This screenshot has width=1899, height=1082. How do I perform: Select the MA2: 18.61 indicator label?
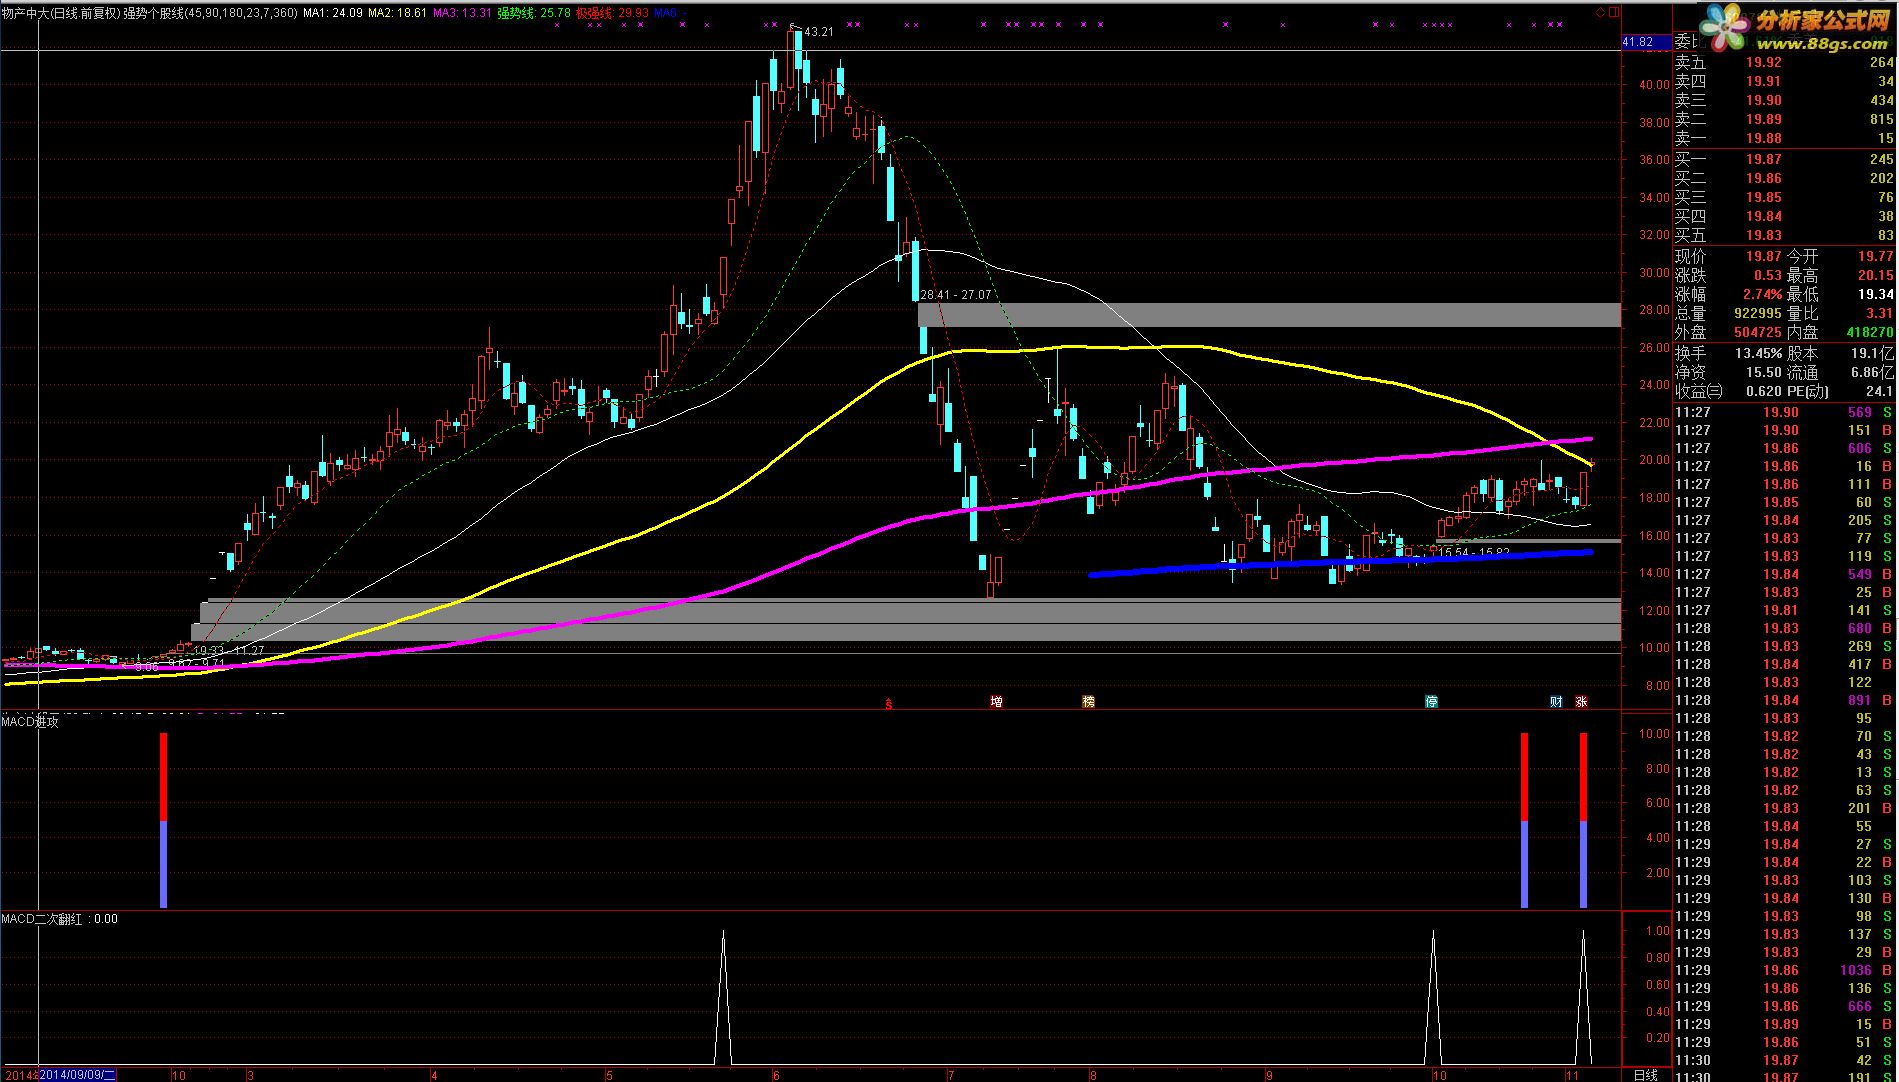398,13
